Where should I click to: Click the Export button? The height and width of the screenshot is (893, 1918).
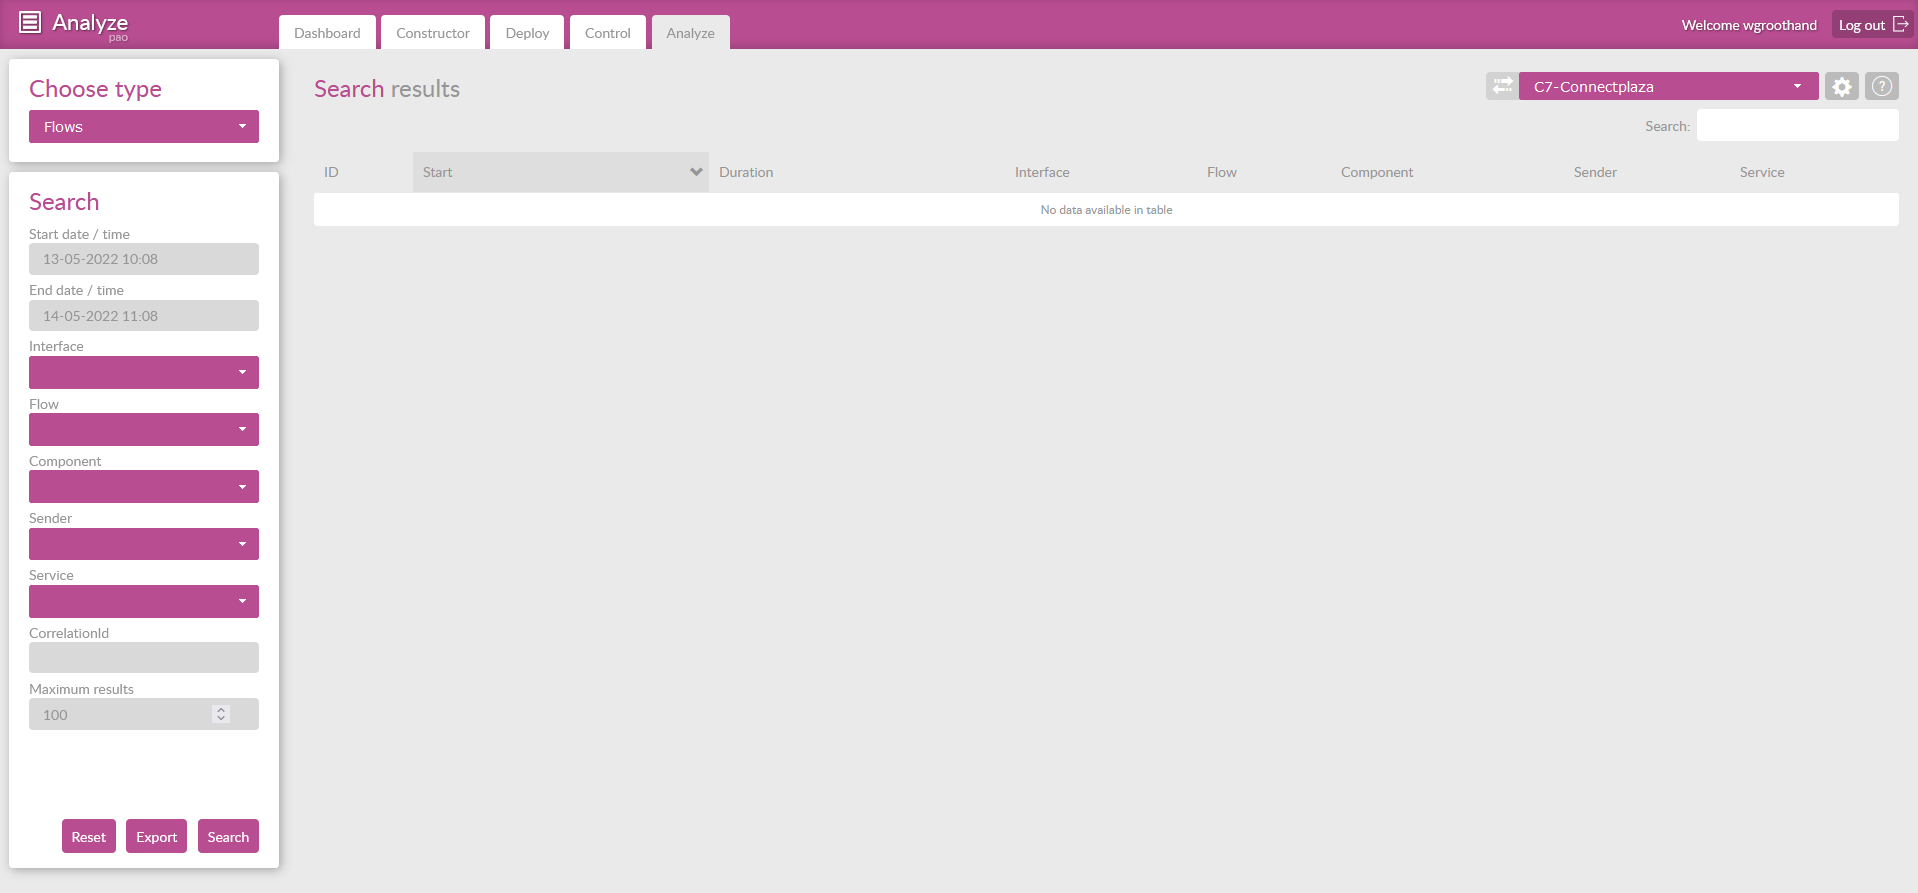(156, 837)
